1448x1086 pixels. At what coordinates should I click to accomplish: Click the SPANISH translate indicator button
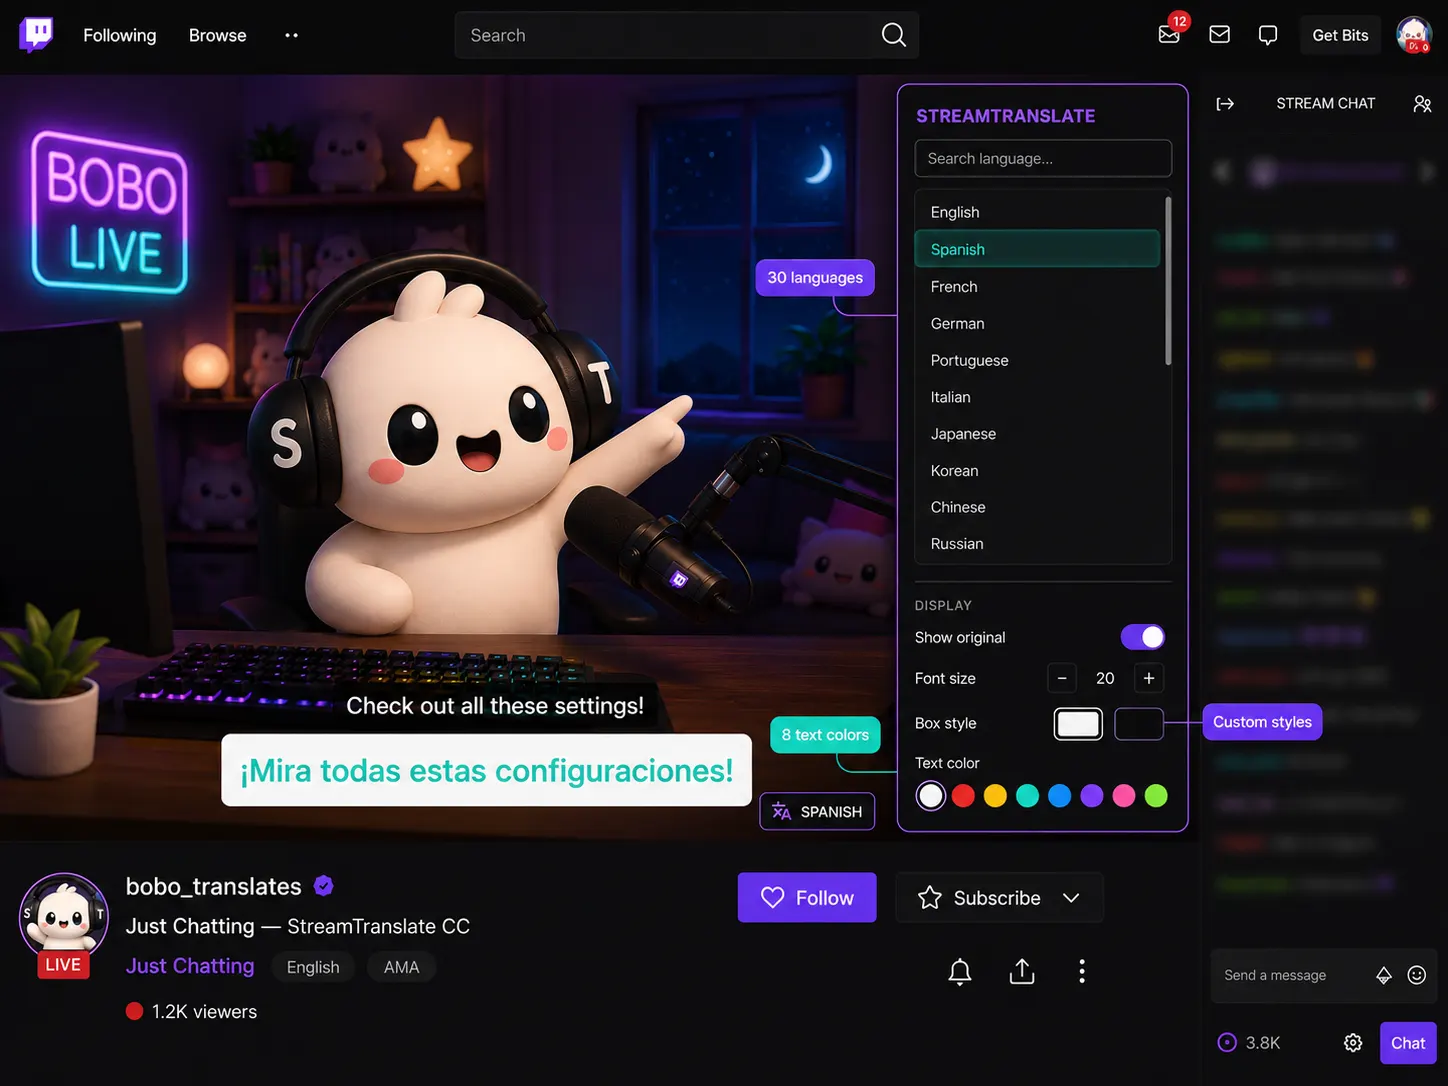click(x=817, y=811)
